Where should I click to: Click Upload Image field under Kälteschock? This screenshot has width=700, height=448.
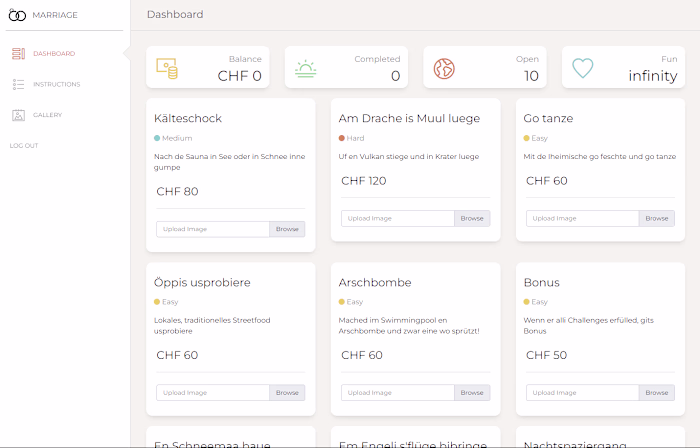coord(213,229)
